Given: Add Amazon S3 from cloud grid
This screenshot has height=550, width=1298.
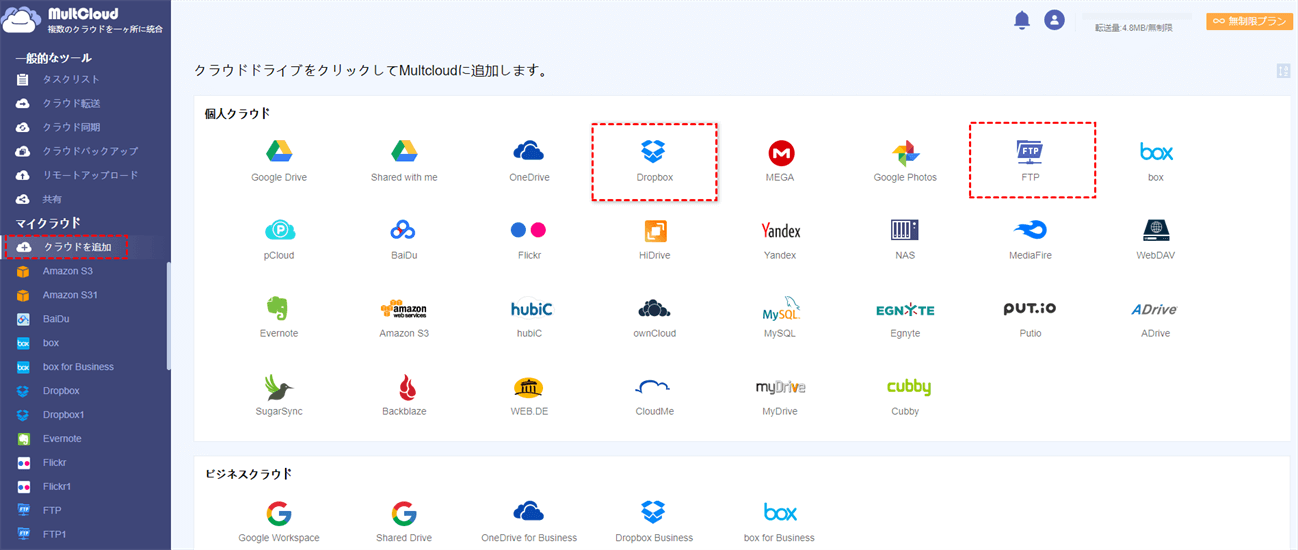Looking at the screenshot, I should tap(404, 317).
